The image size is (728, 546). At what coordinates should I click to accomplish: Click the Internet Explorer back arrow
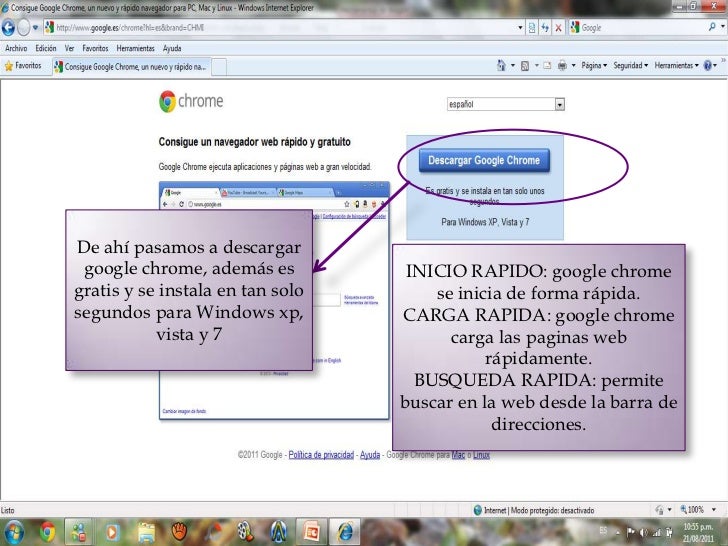click(x=8, y=27)
